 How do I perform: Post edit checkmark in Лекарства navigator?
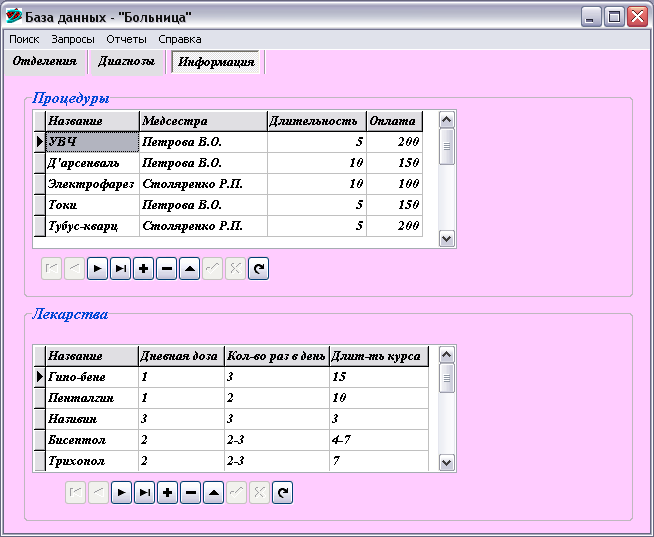point(236,492)
